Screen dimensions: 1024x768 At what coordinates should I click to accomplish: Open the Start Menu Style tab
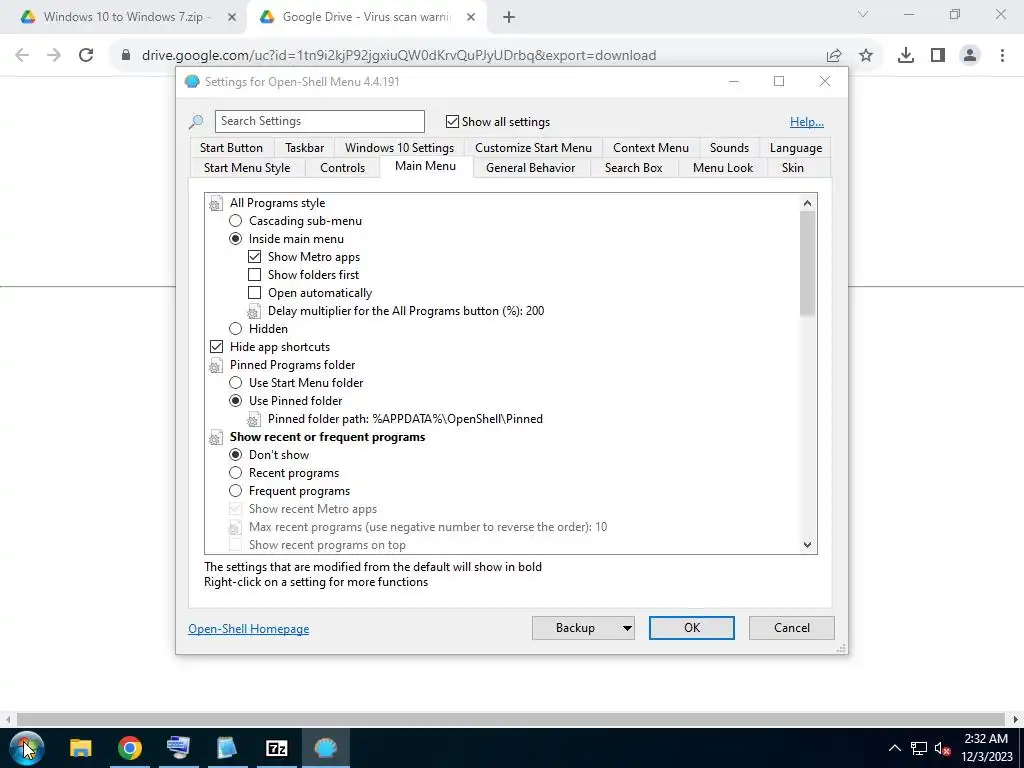(247, 168)
